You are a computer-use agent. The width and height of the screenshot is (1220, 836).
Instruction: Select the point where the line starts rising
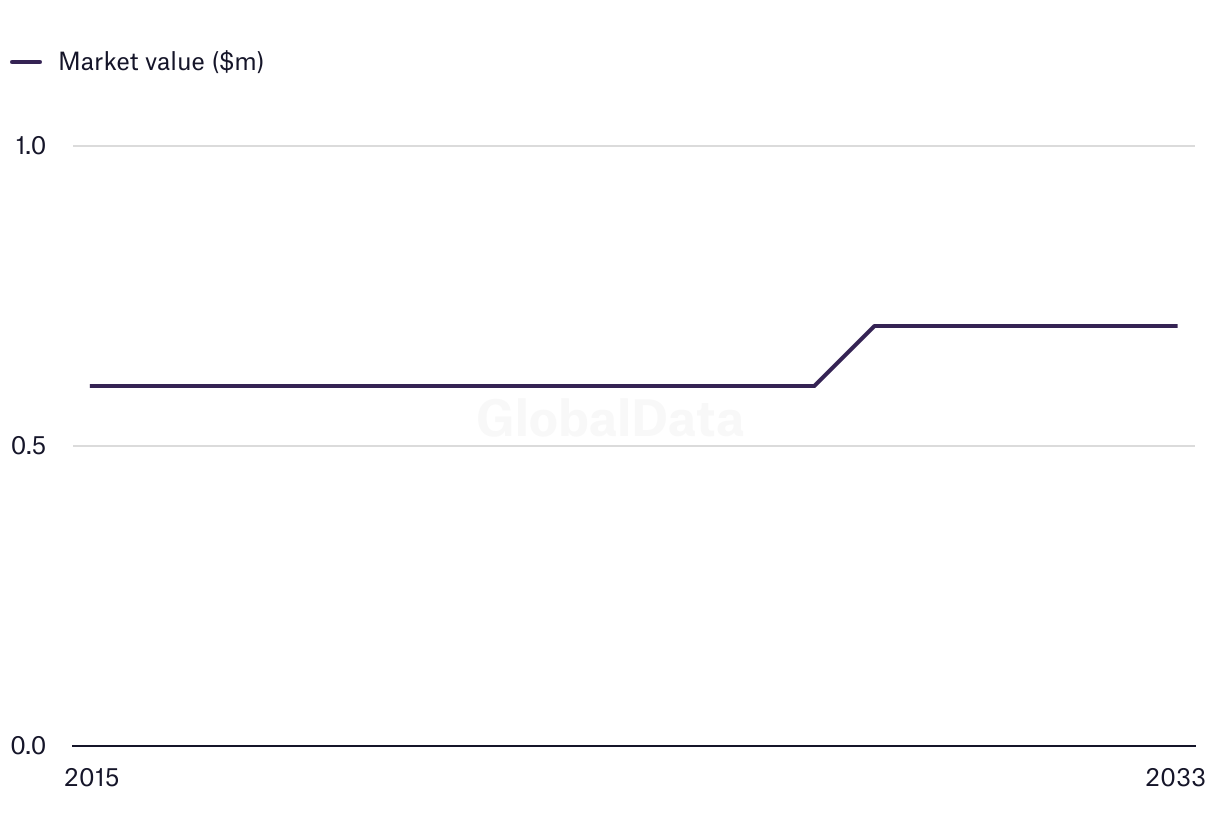814,386
